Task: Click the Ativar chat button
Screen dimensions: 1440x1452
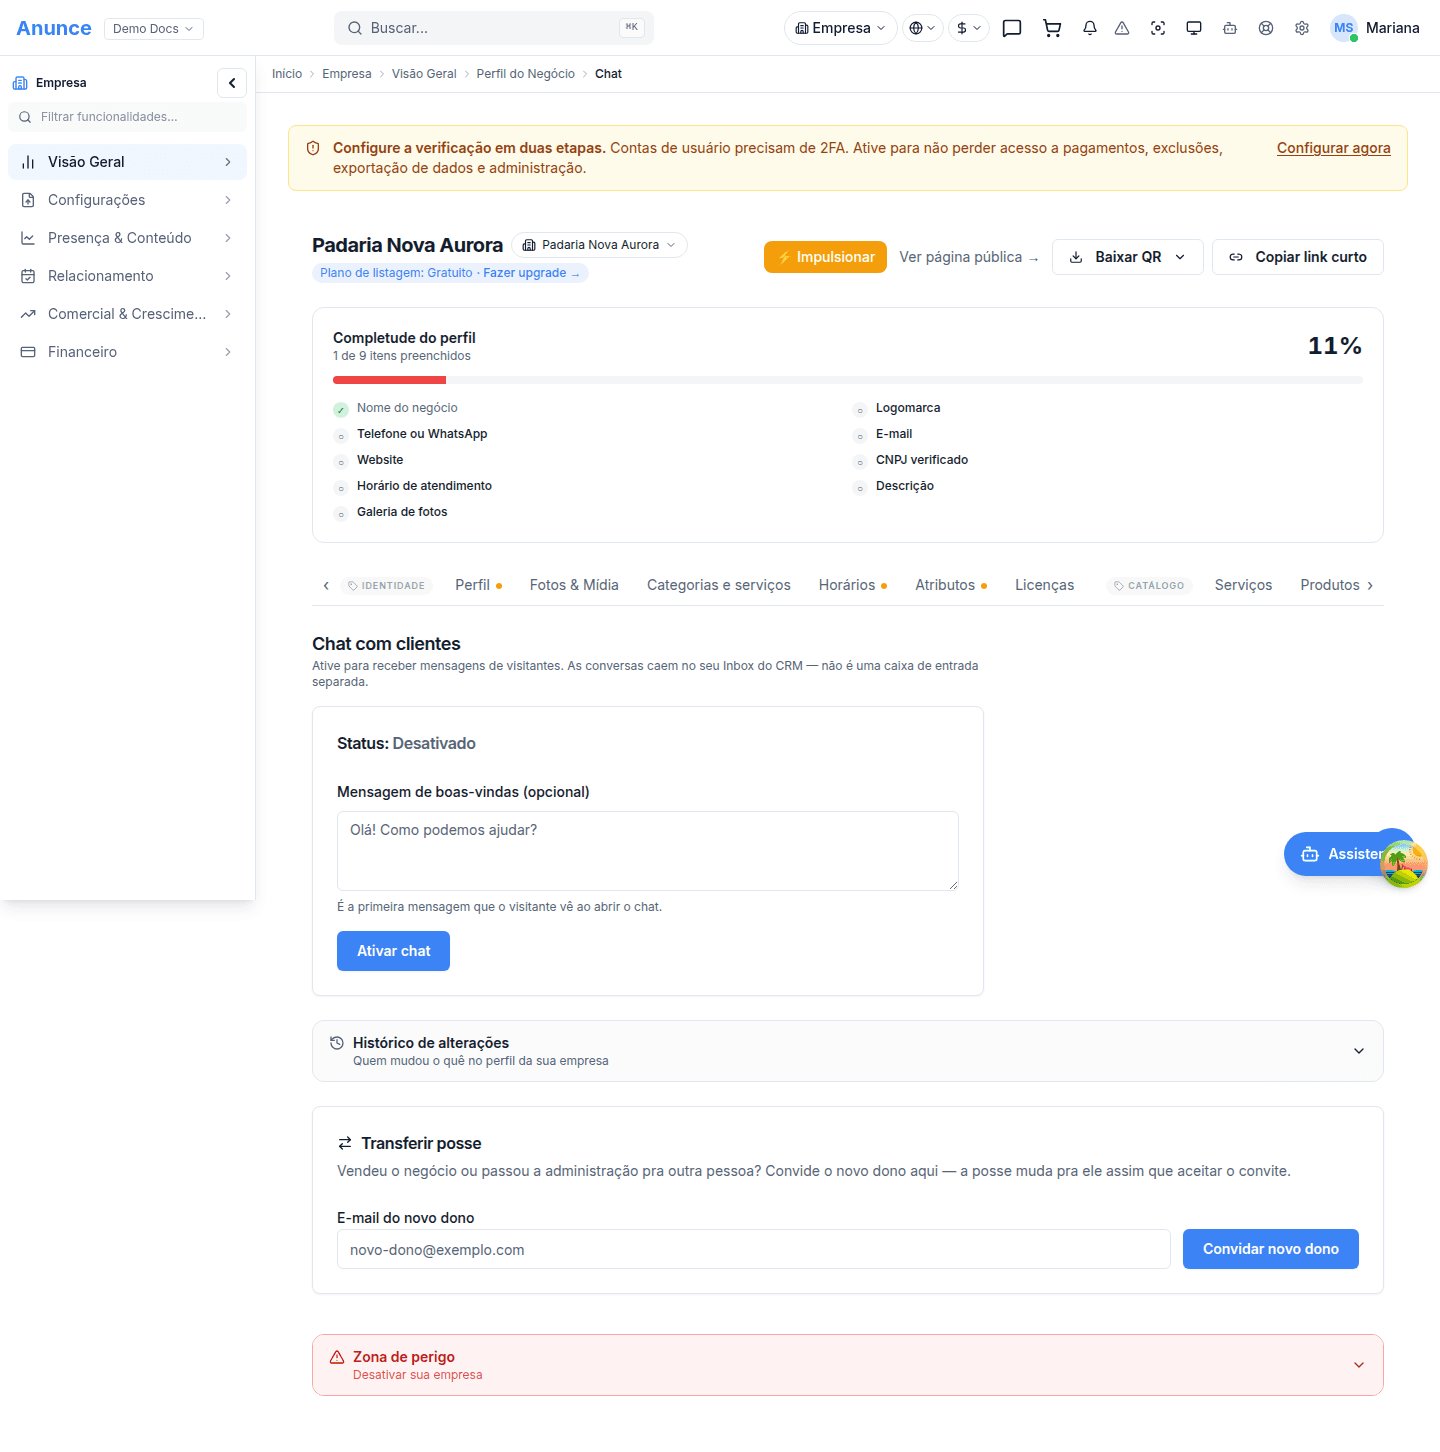Action: click(393, 951)
